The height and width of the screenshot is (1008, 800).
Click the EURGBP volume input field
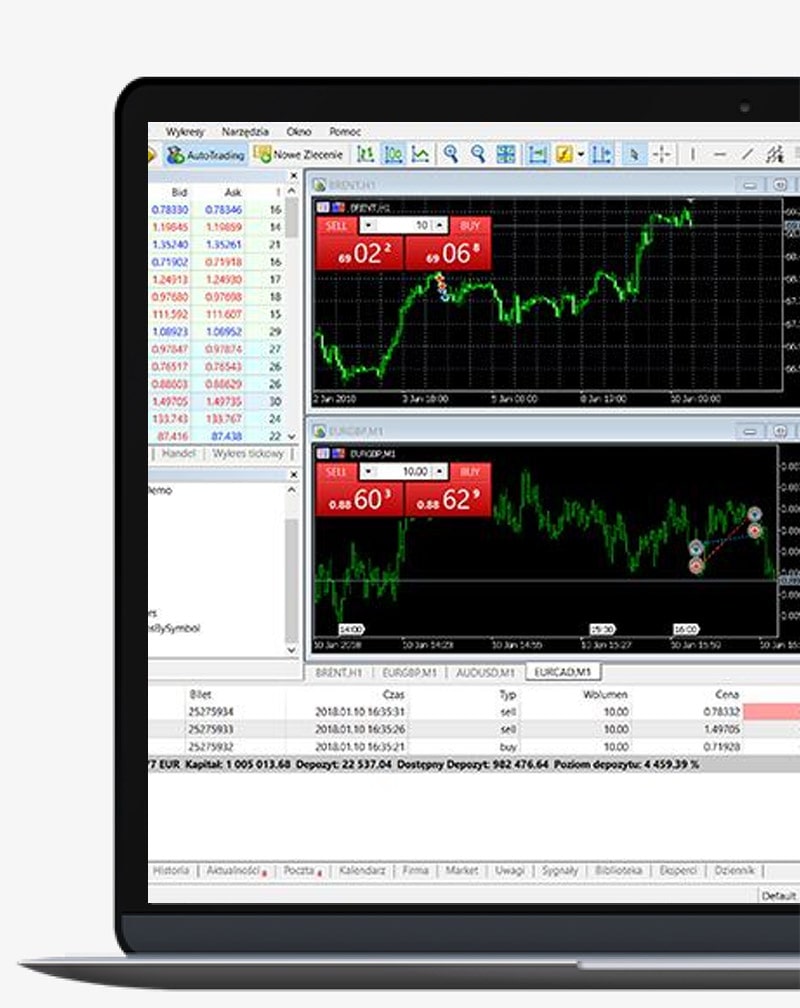(x=405, y=471)
